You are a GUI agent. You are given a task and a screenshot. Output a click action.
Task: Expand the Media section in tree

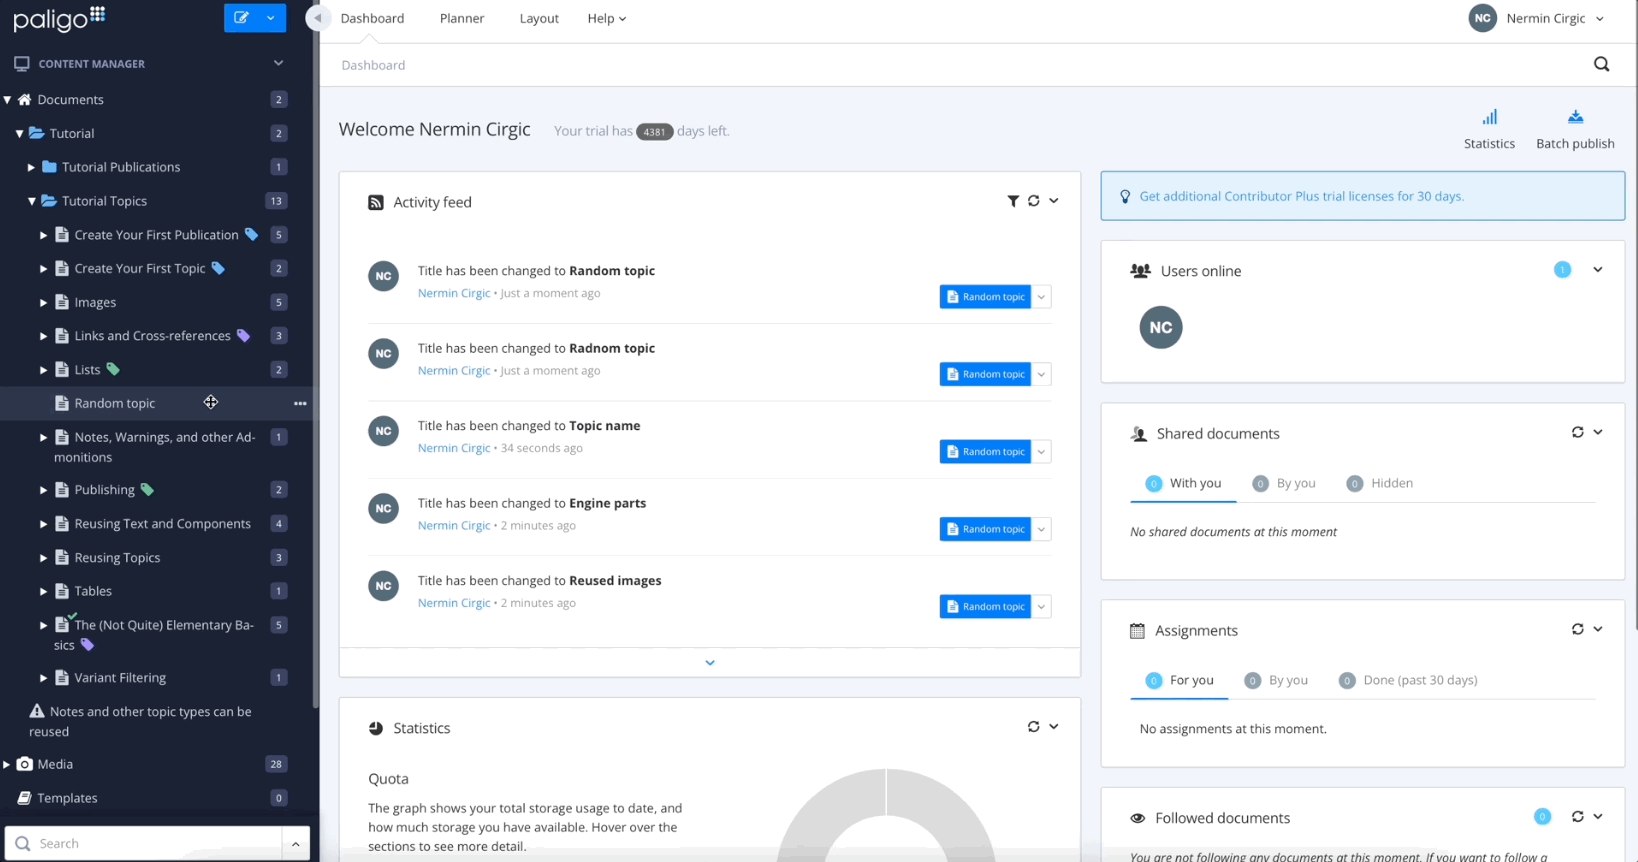pos(7,765)
